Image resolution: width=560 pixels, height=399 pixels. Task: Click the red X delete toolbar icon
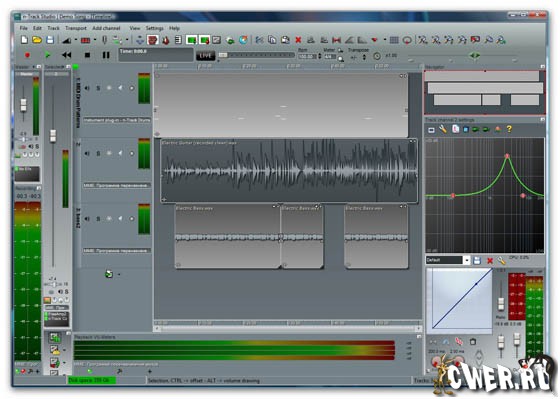(298, 40)
